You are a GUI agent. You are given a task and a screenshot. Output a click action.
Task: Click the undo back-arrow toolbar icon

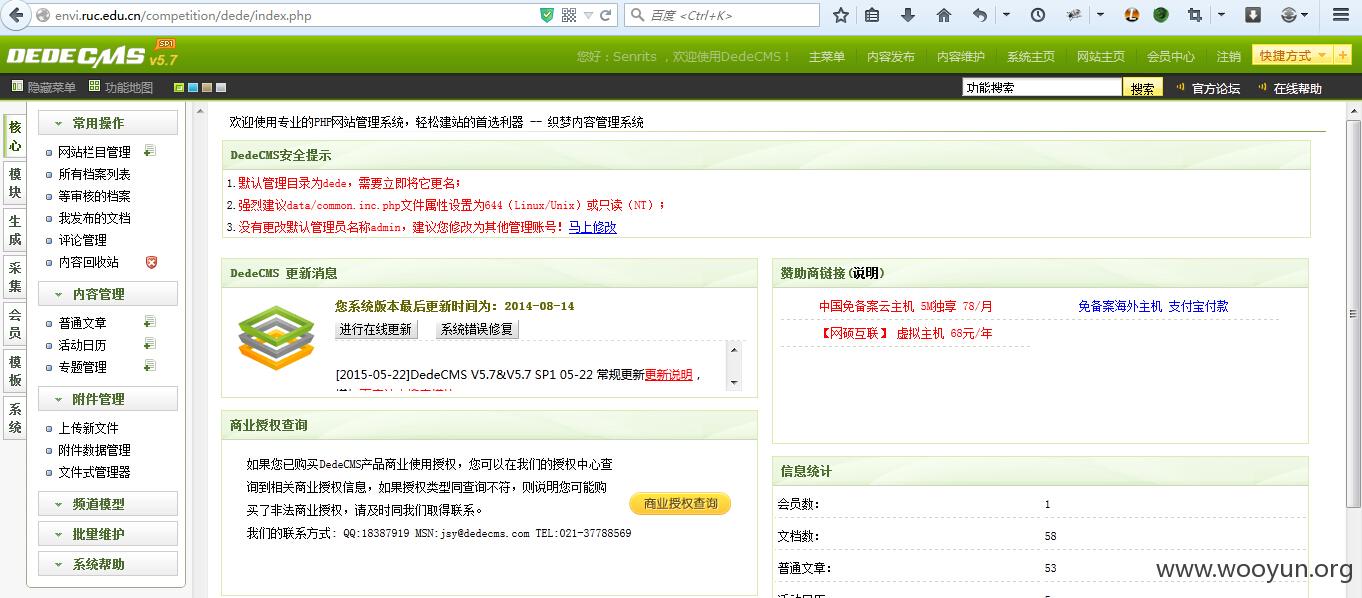980,15
